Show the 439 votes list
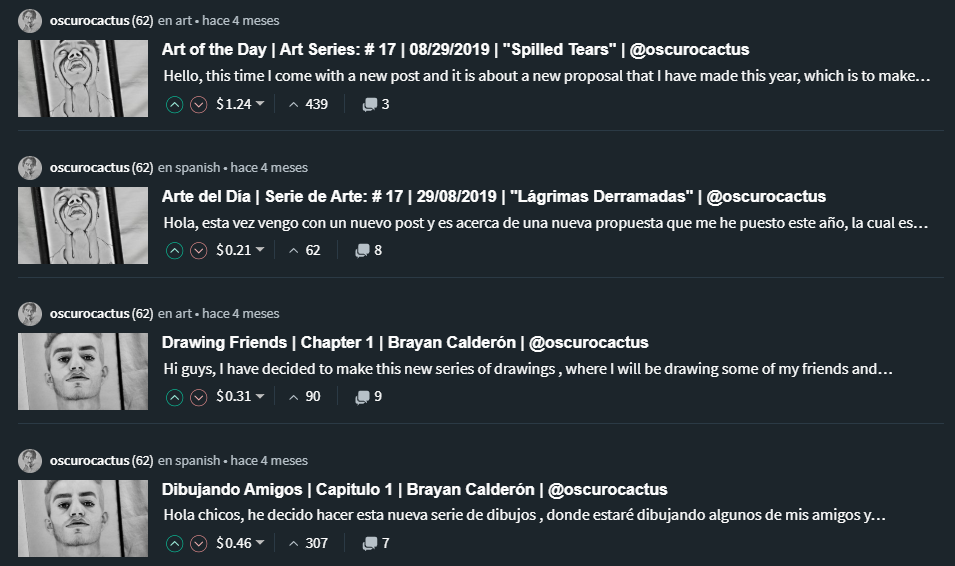Viewport: 955px width, 566px height. (309, 104)
